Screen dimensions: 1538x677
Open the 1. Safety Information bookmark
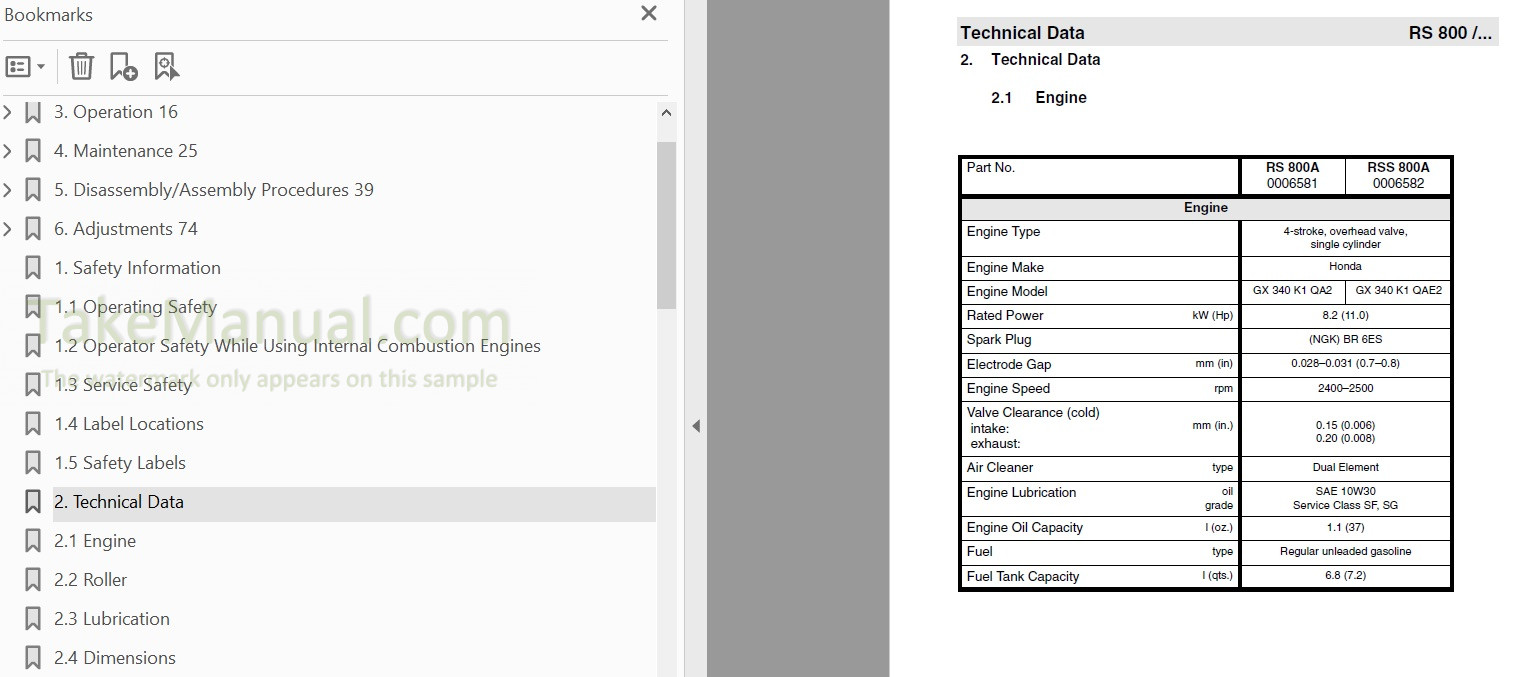click(137, 268)
